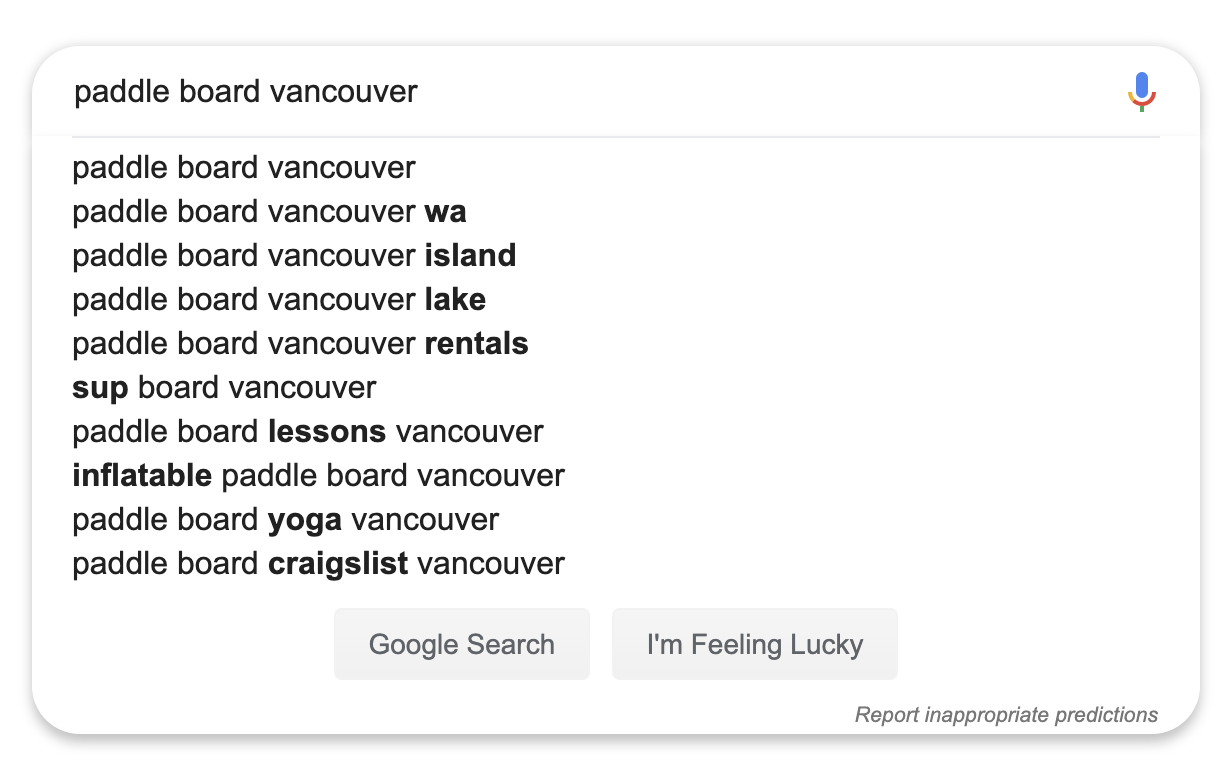Click the search input field text
Image resolution: width=1232 pixels, height=772 pixels.
click(246, 92)
